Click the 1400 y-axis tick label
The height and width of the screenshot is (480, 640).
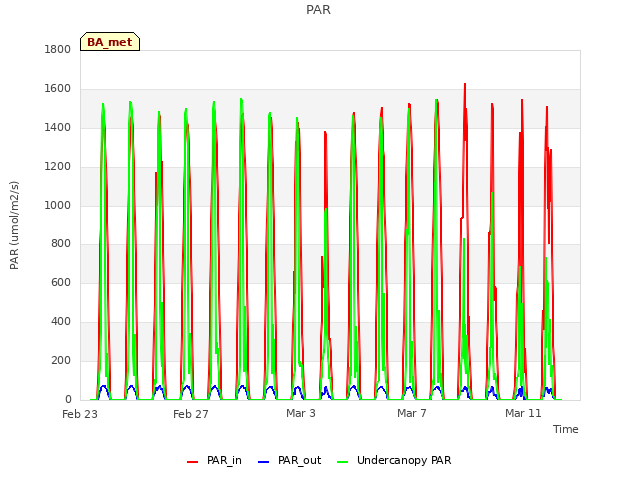point(58,128)
